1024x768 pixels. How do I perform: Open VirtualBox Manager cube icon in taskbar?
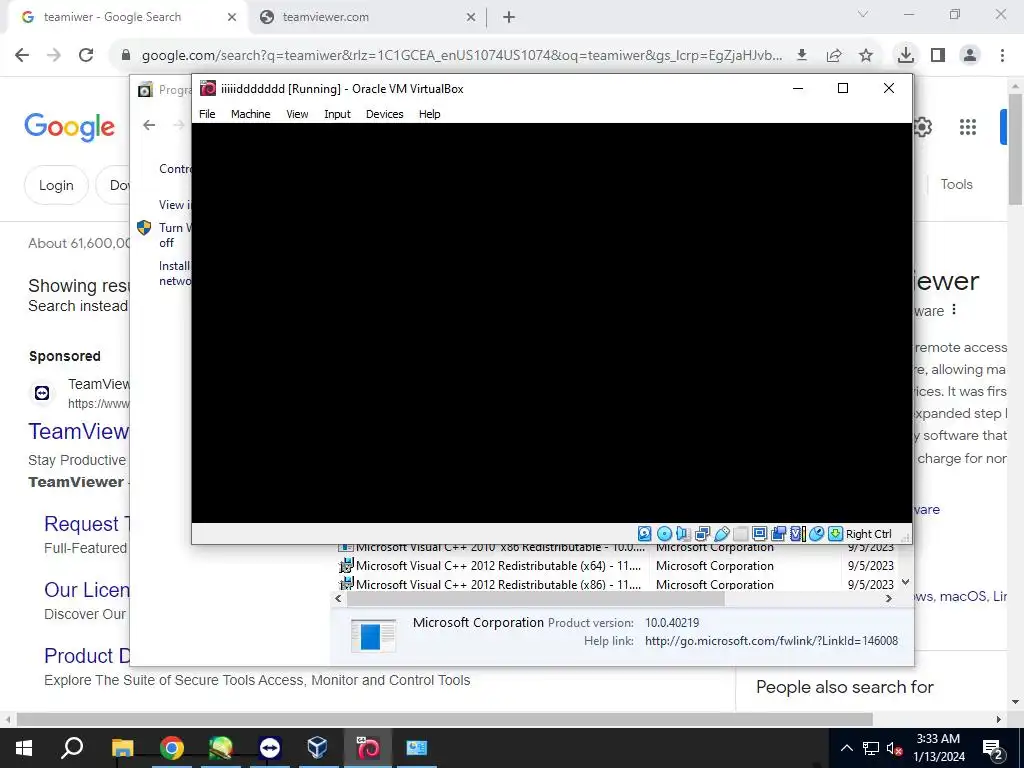pyautogui.click(x=317, y=748)
